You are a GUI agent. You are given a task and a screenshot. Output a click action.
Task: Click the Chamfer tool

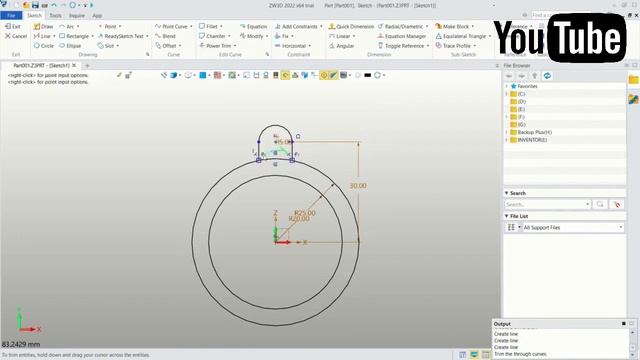click(x=212, y=36)
